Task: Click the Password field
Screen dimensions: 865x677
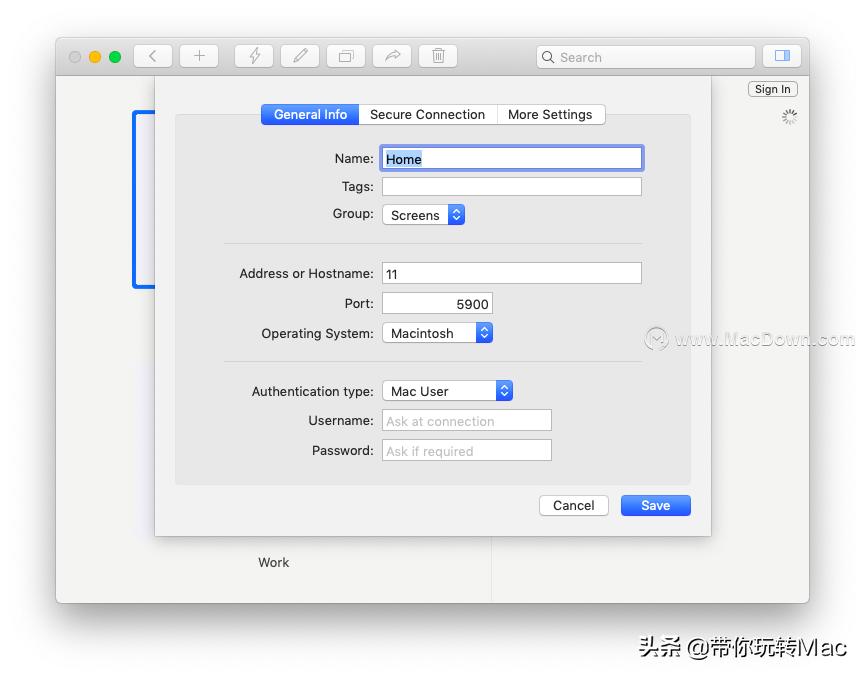Action: (467, 450)
